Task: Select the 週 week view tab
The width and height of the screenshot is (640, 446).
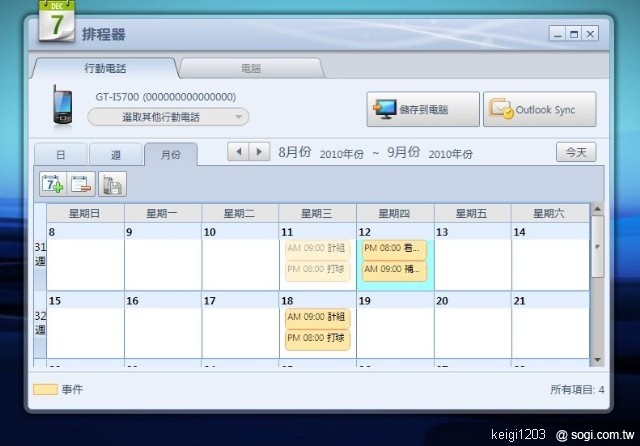Action: coord(116,154)
